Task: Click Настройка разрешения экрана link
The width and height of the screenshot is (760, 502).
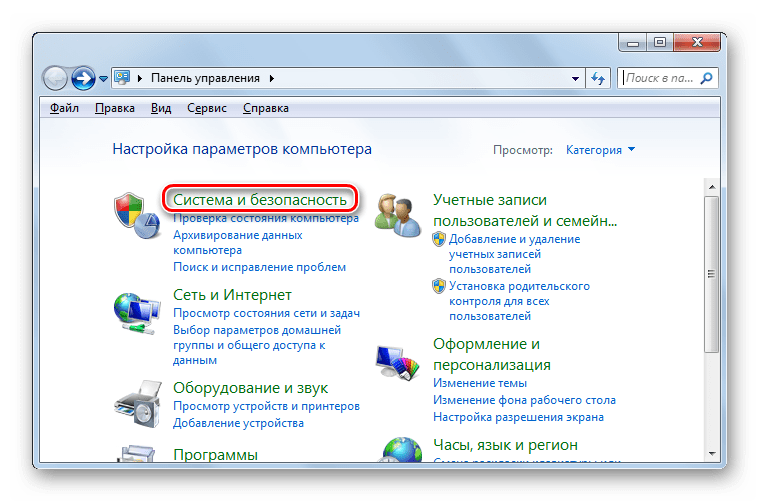Action: pos(519,417)
